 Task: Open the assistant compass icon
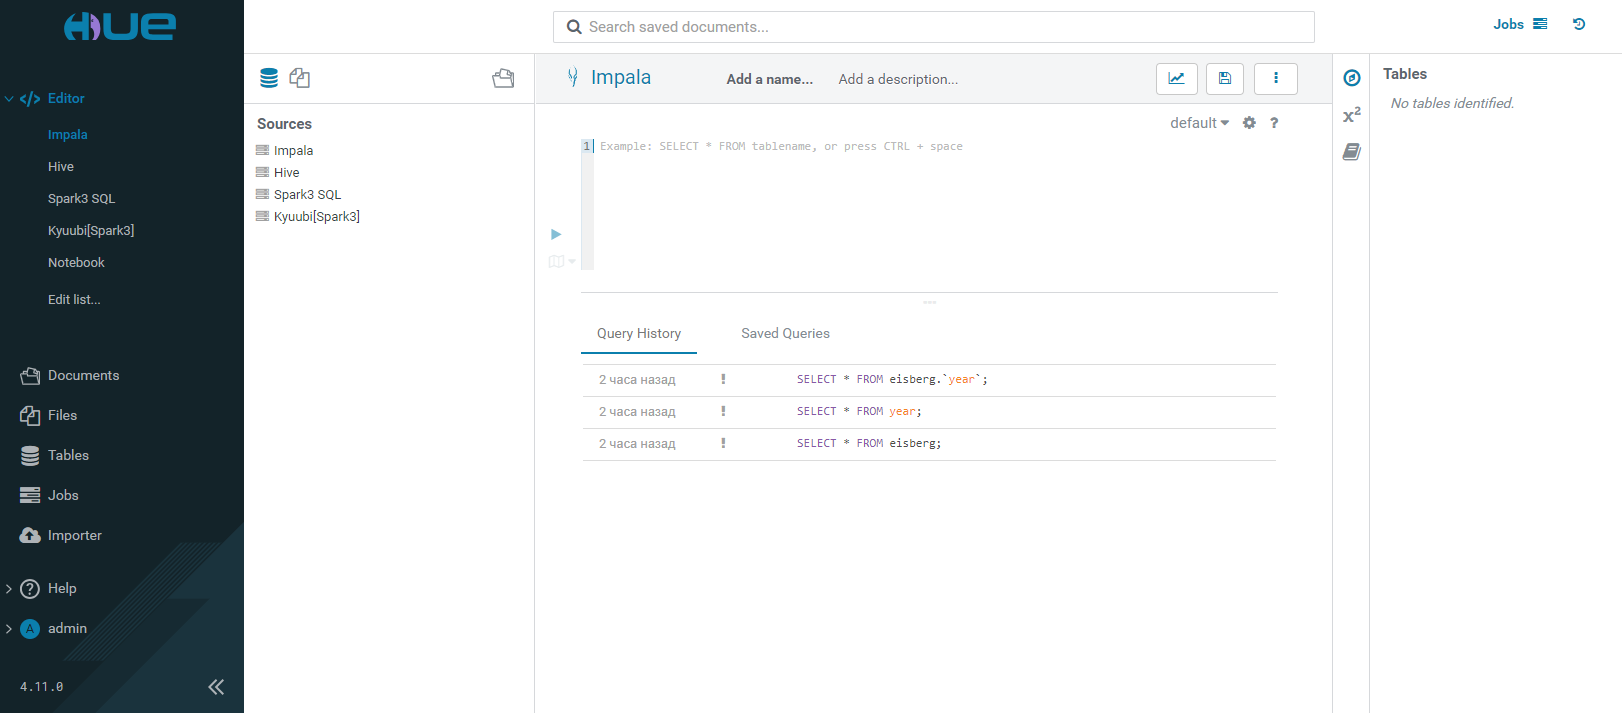click(1352, 78)
